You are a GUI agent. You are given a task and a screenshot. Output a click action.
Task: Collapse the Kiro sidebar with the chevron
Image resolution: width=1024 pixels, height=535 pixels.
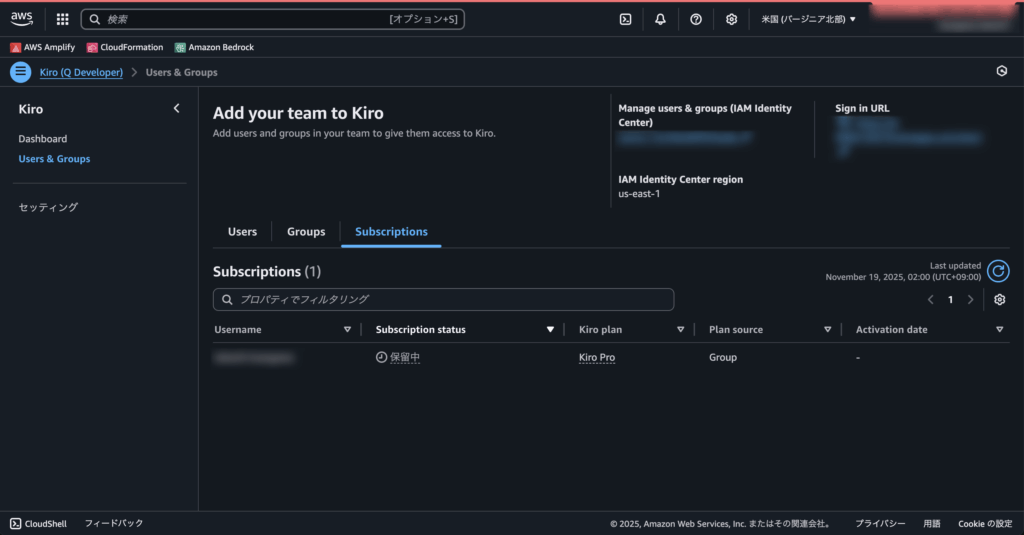click(177, 109)
